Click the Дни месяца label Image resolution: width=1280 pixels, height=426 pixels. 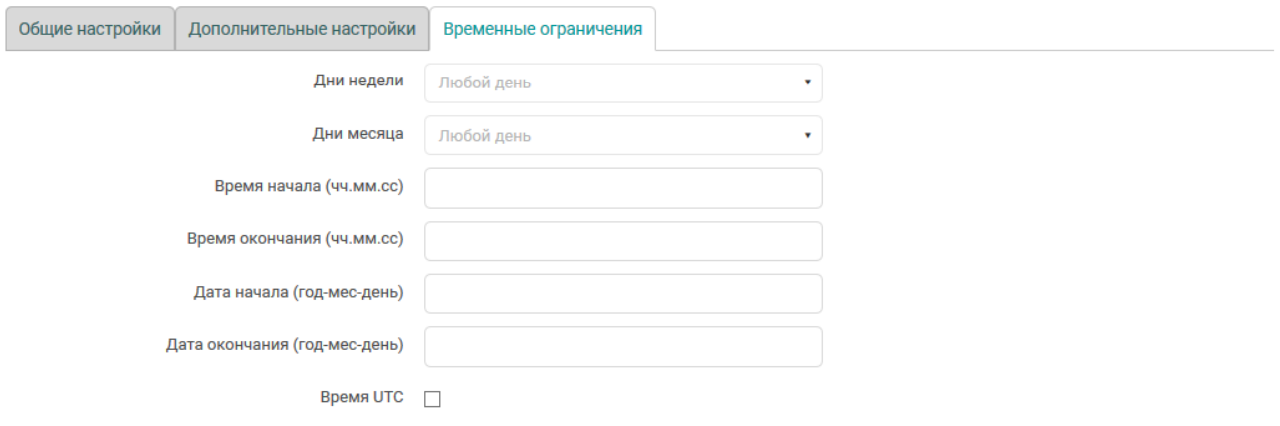click(x=358, y=134)
